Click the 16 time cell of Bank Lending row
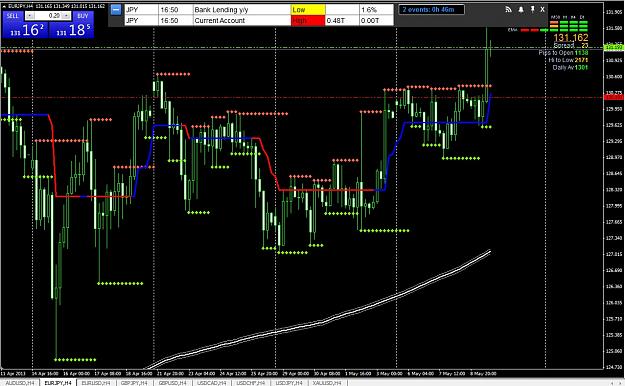 coord(175,10)
